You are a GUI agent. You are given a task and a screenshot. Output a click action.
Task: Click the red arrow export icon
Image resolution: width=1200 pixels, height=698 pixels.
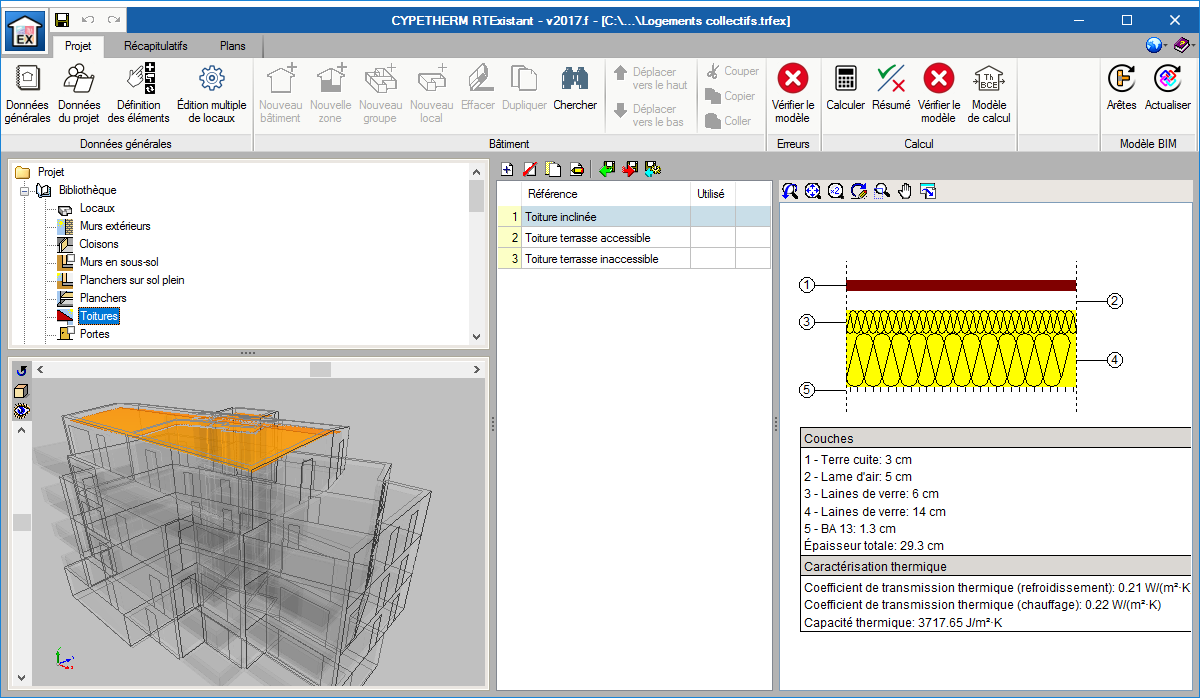pyautogui.click(x=629, y=169)
